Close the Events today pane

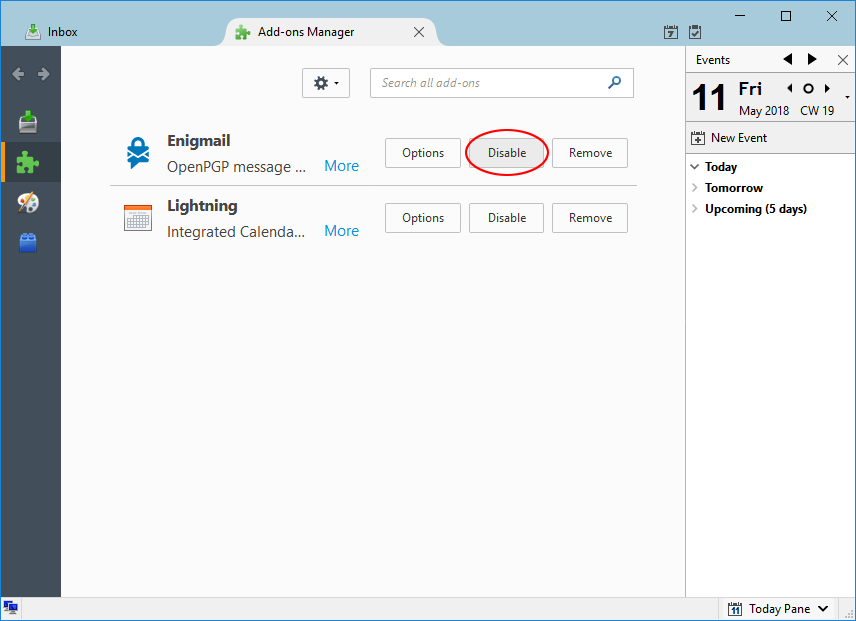coord(843,59)
